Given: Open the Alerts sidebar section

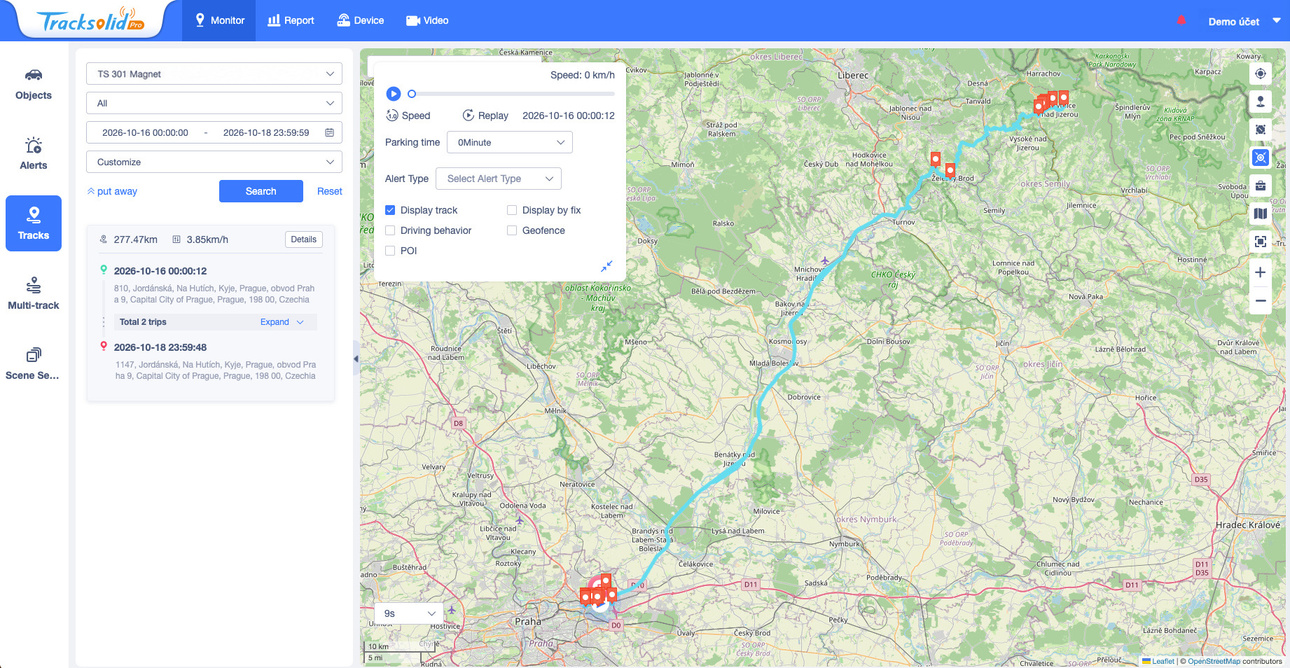Looking at the screenshot, I should point(33,153).
